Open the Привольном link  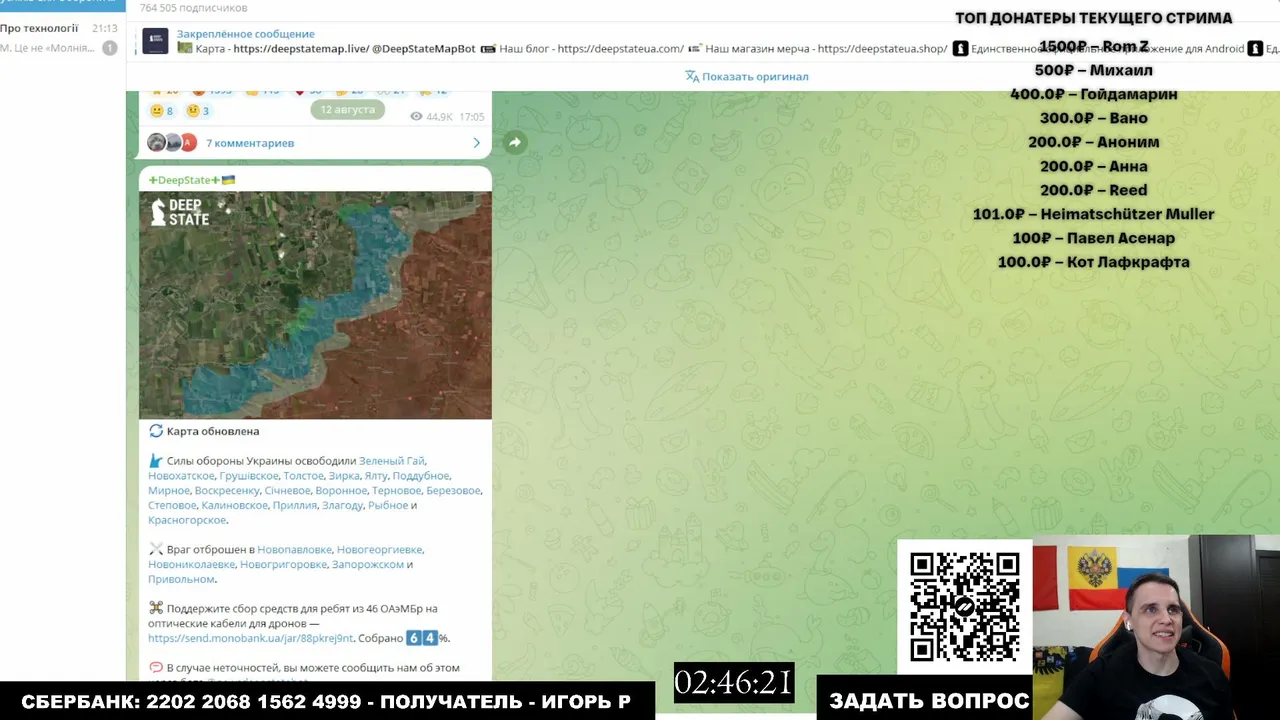(181, 579)
